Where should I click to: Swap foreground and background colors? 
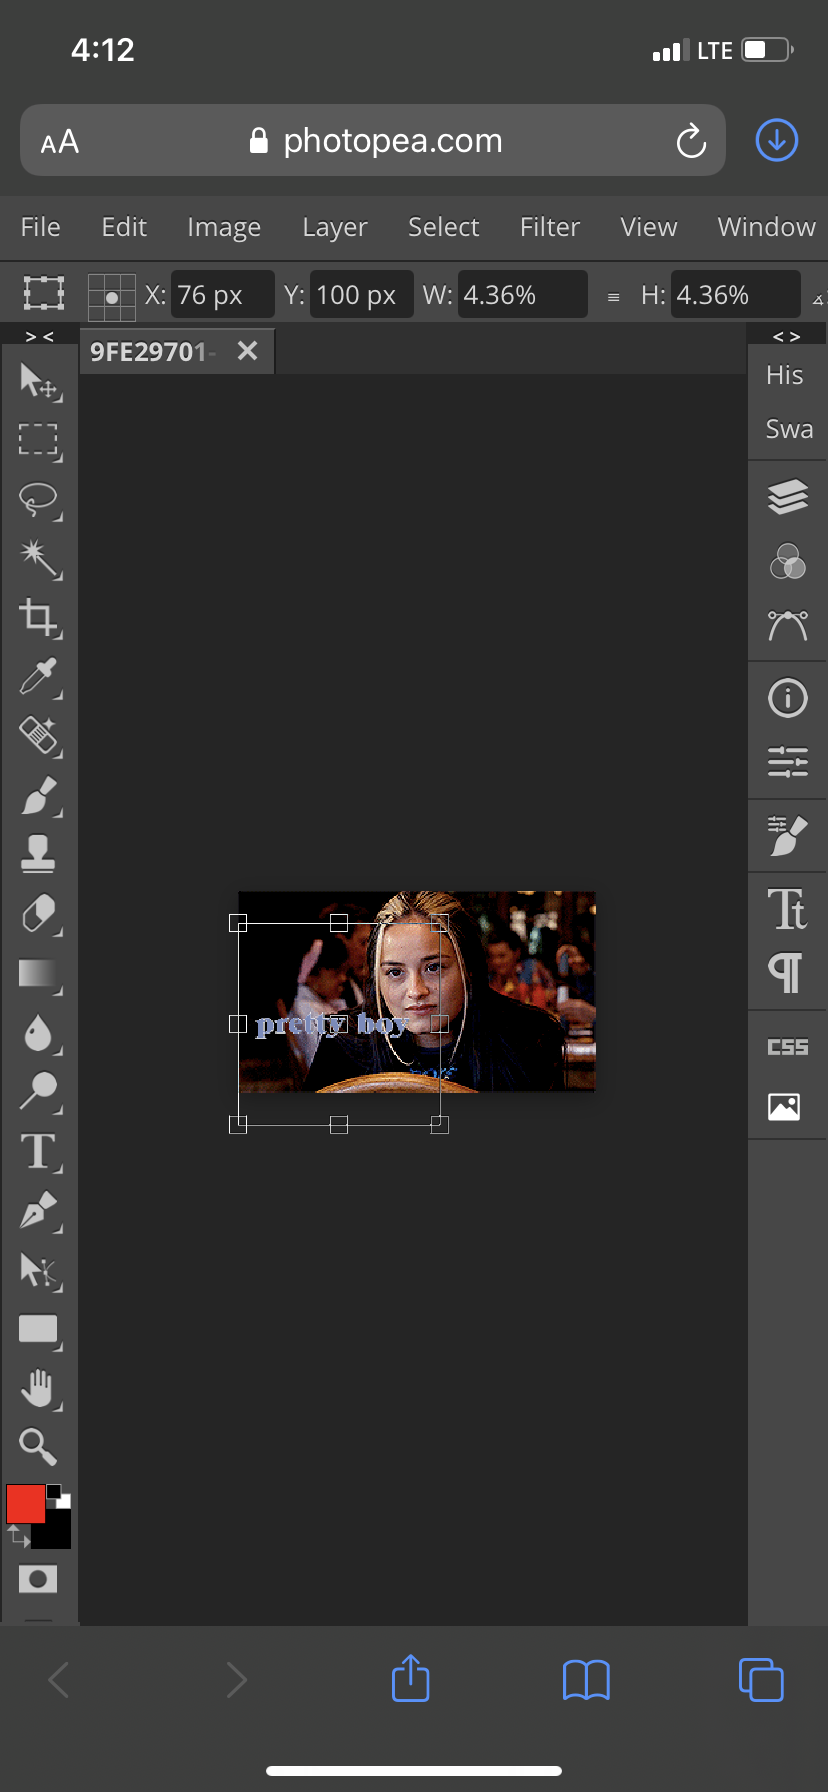click(x=17, y=1535)
